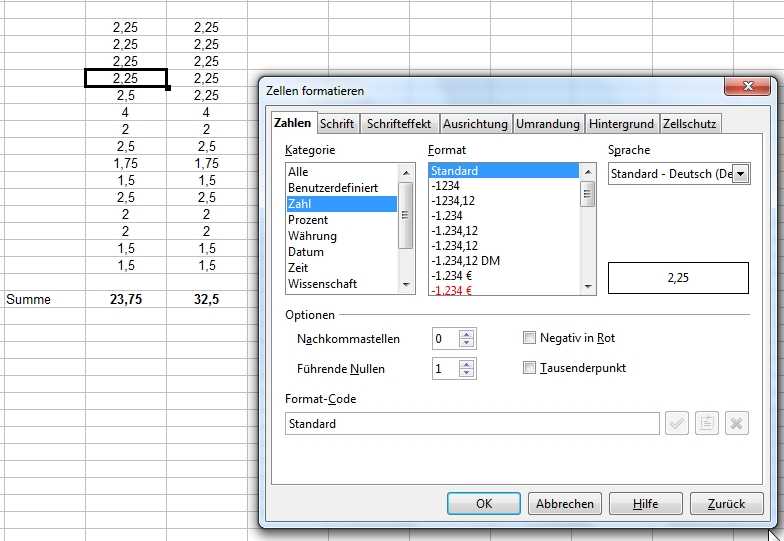Go to the Hintergrund tab
This screenshot has width=784, height=541.
point(621,124)
